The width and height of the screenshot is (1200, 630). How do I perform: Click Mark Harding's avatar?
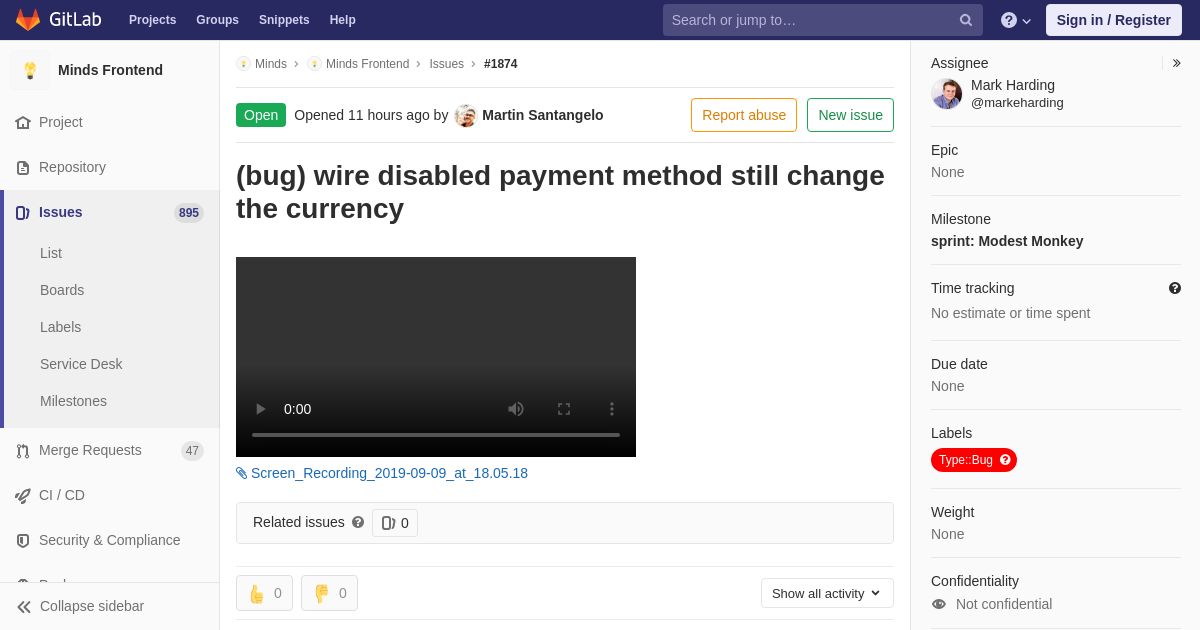pos(947,94)
